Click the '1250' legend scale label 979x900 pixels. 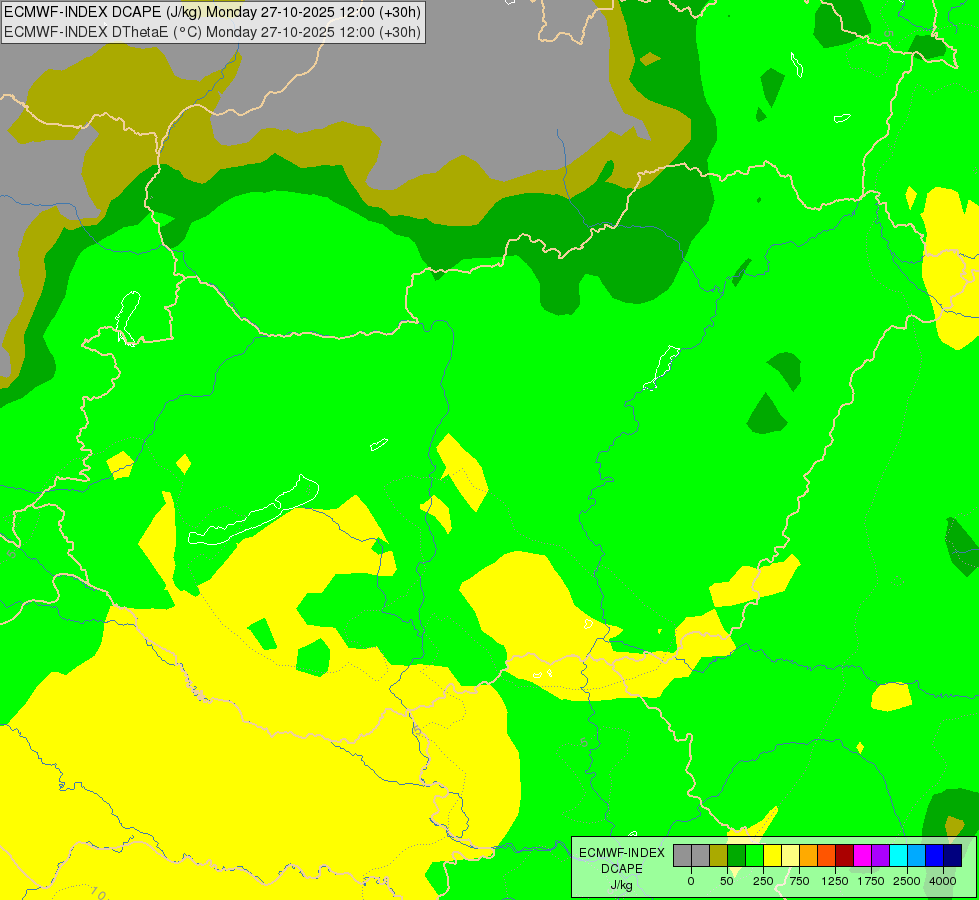[x=835, y=881]
